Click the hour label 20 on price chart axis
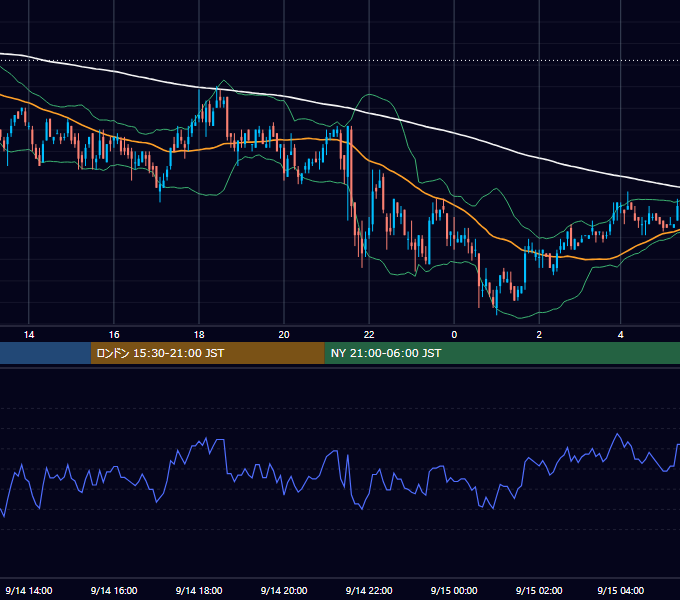The height and width of the screenshot is (600, 680). coord(284,335)
